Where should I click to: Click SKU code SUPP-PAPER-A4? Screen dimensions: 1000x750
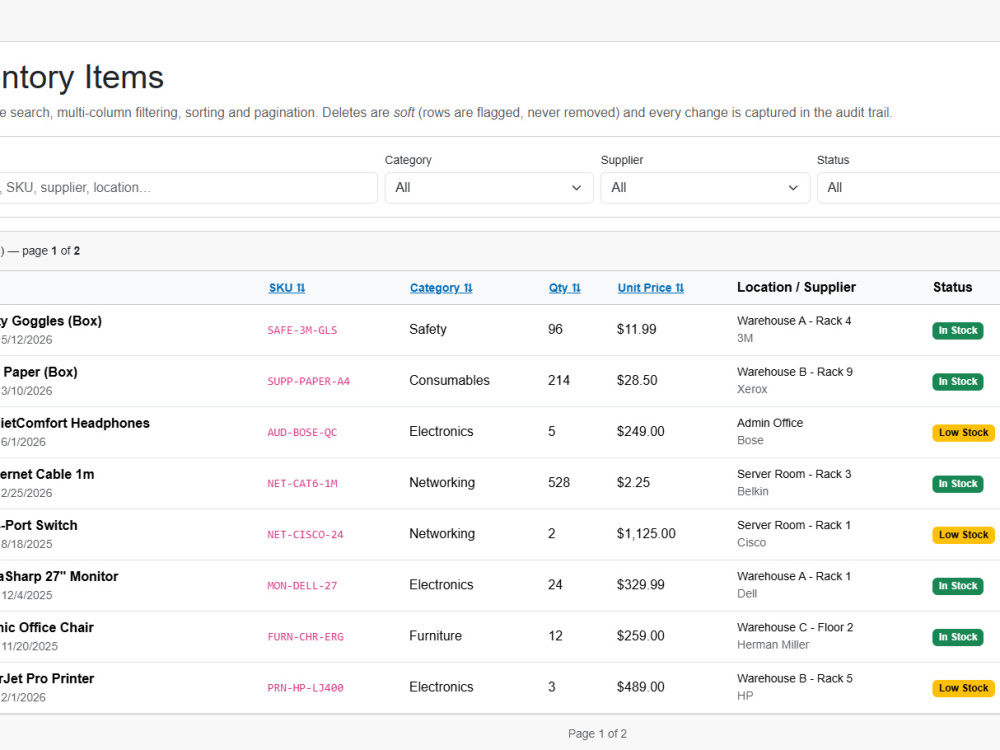(308, 381)
